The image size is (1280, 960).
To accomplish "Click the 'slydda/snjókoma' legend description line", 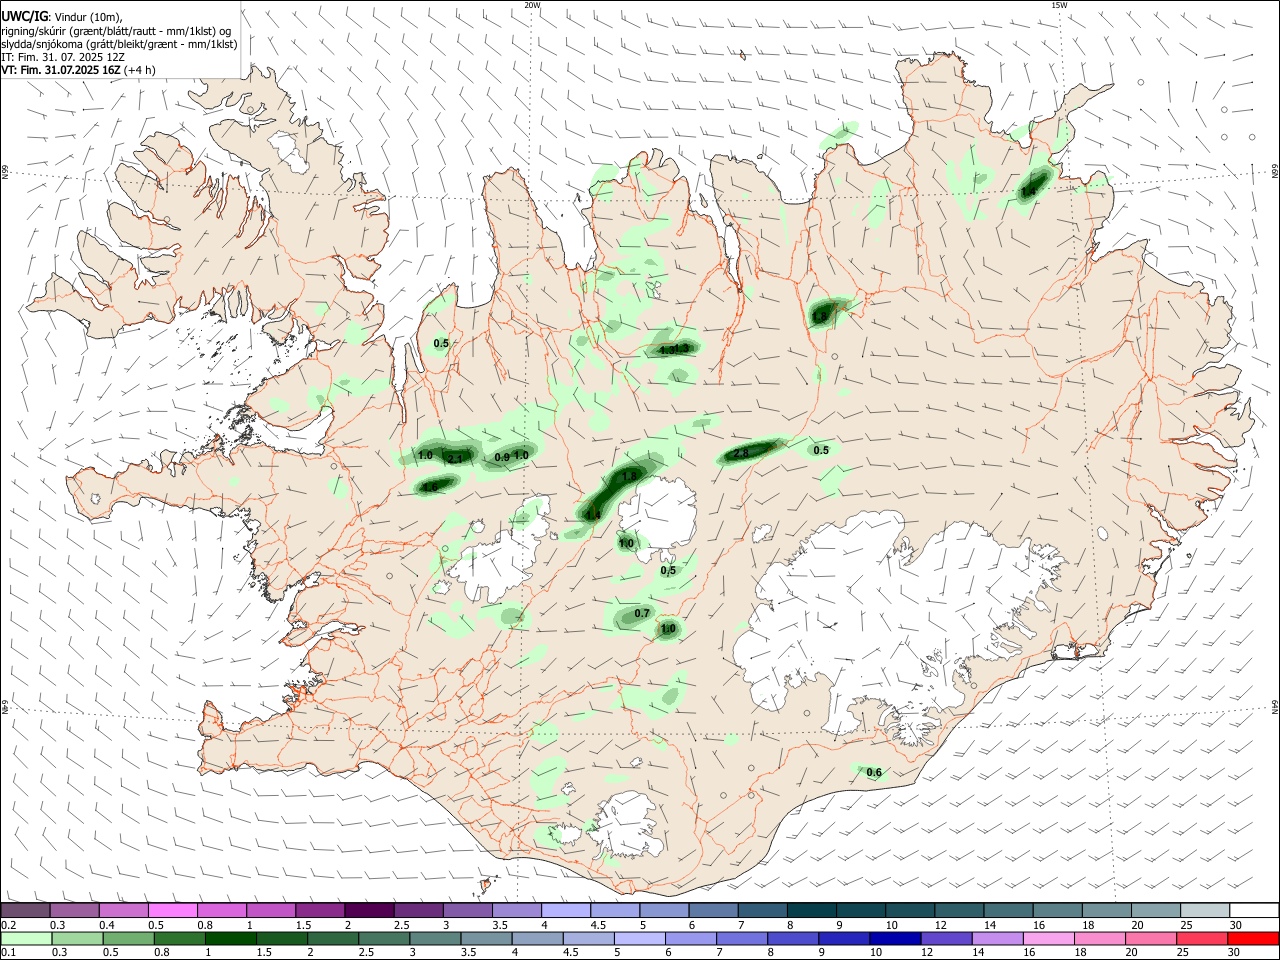I will (119, 44).
